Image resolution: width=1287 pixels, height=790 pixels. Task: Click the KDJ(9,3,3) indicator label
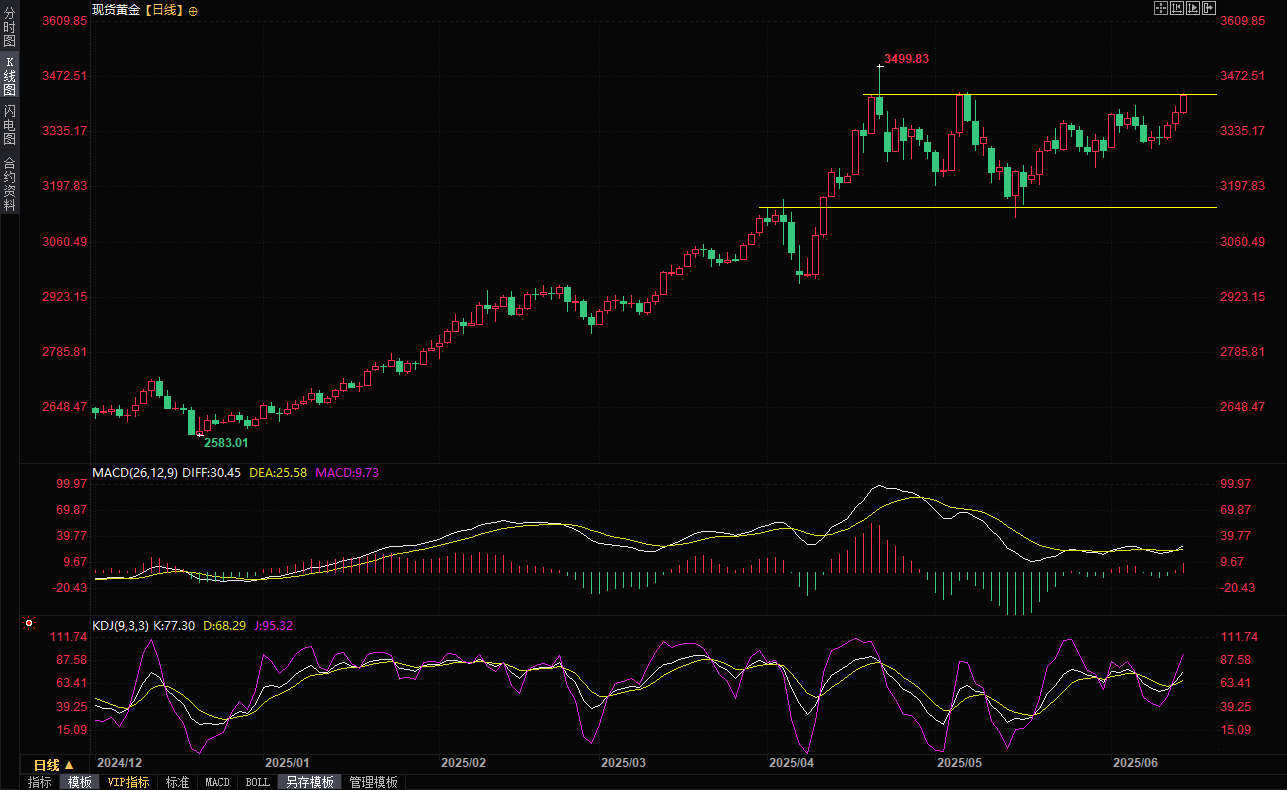[120, 626]
